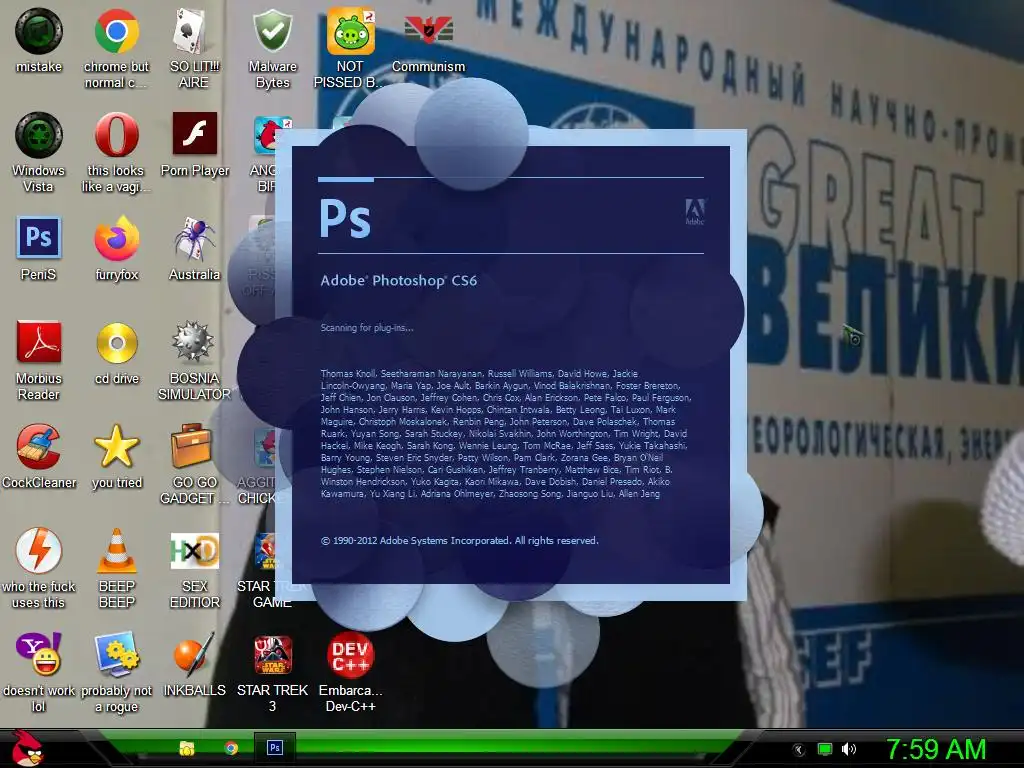Open the HxD hex editor desktop icon
1024x768 pixels.
(x=195, y=551)
